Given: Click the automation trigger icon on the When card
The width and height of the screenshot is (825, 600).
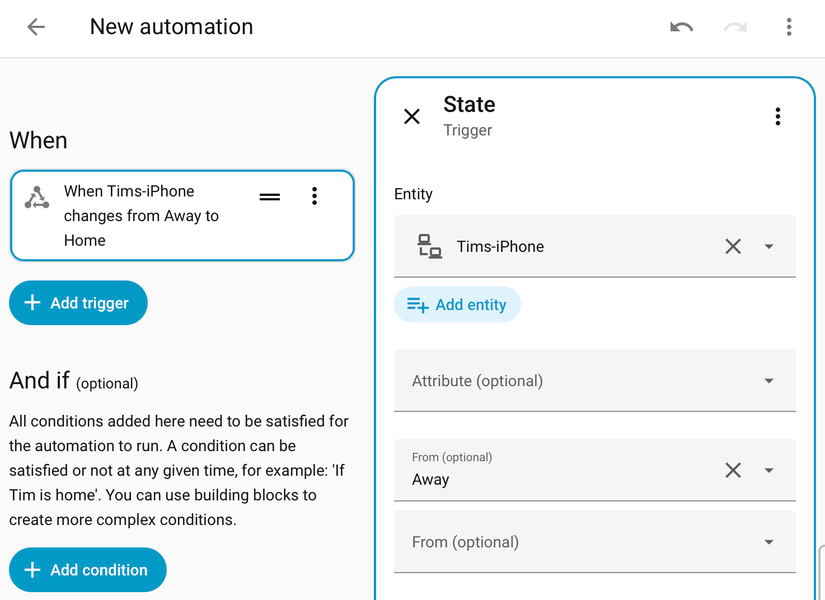Looking at the screenshot, I should click(x=37, y=197).
